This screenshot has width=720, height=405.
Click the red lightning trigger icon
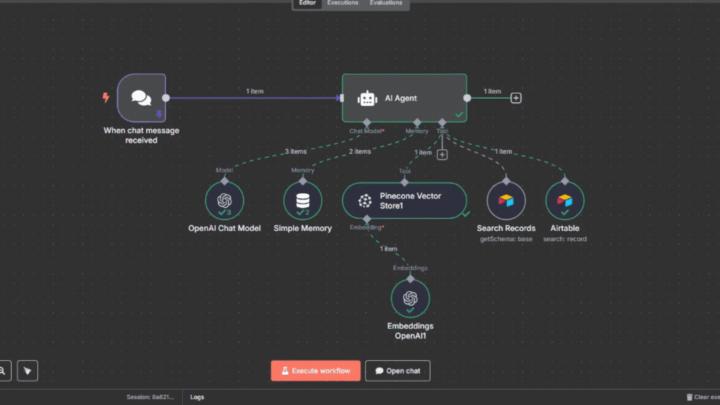[106, 97]
